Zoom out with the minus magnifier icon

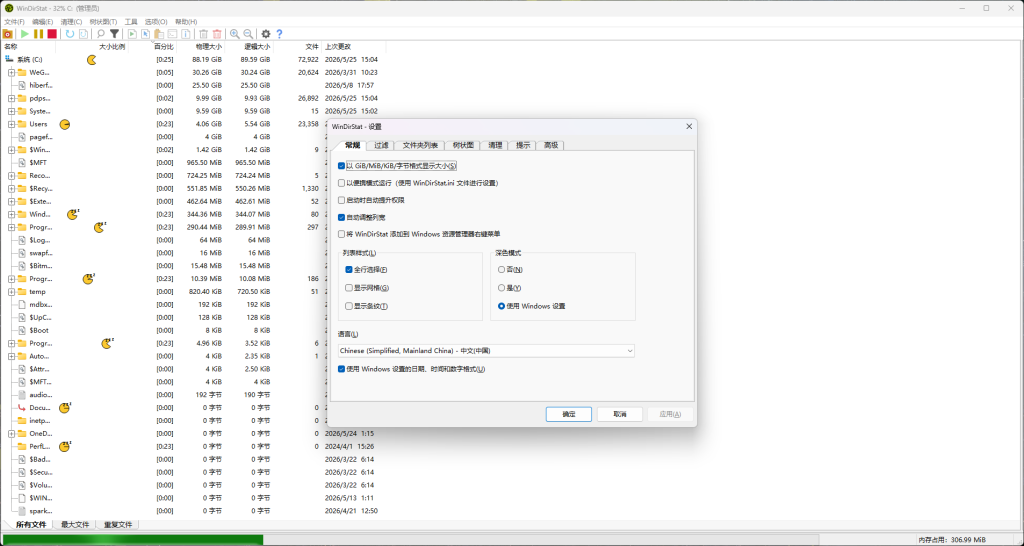[x=248, y=34]
